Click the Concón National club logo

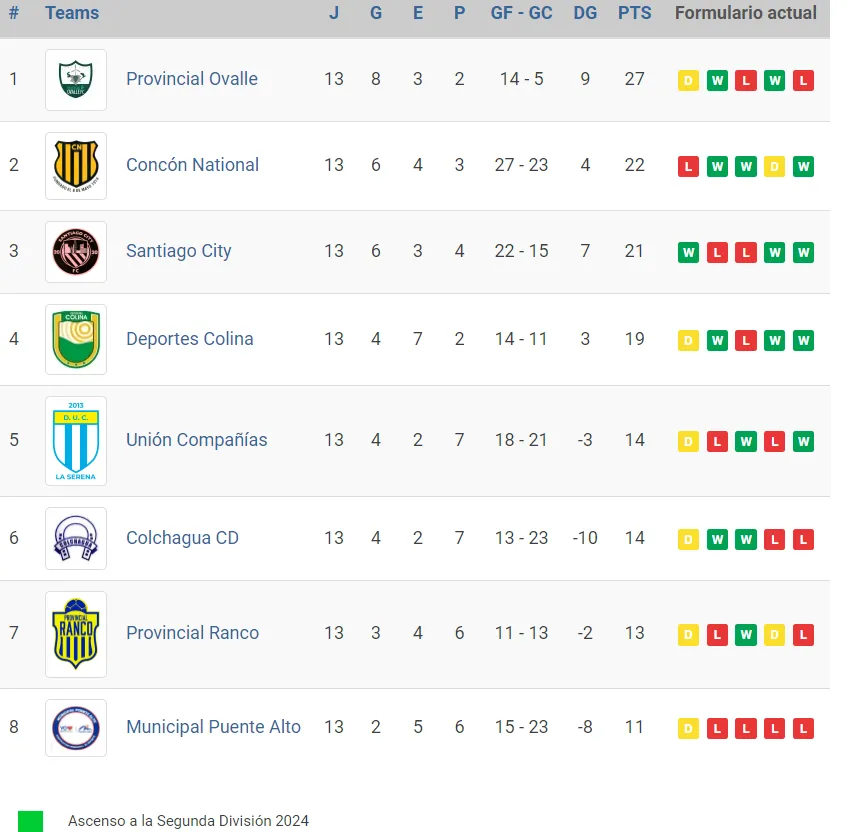(x=75, y=165)
